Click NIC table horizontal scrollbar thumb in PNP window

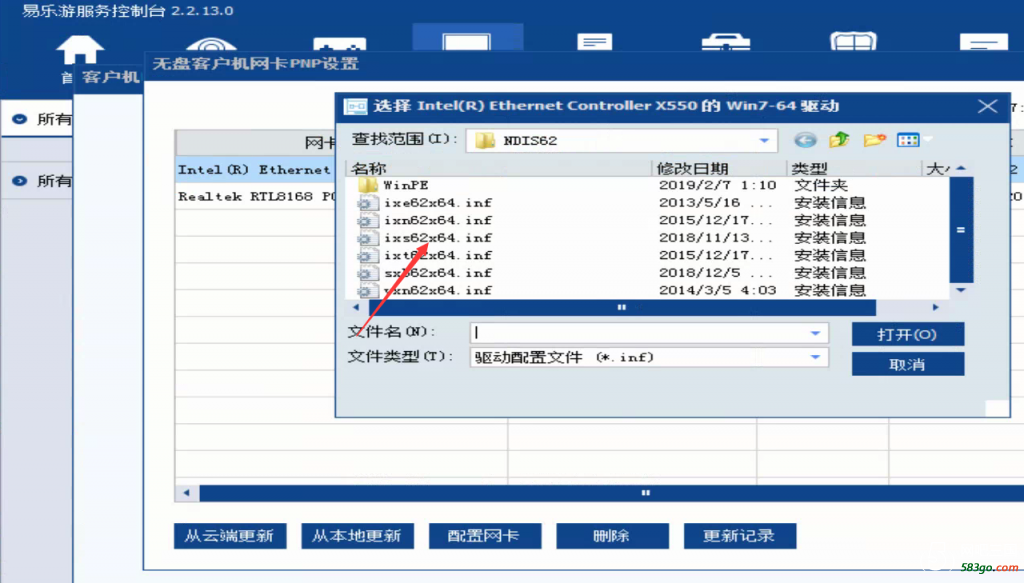click(x=611, y=493)
